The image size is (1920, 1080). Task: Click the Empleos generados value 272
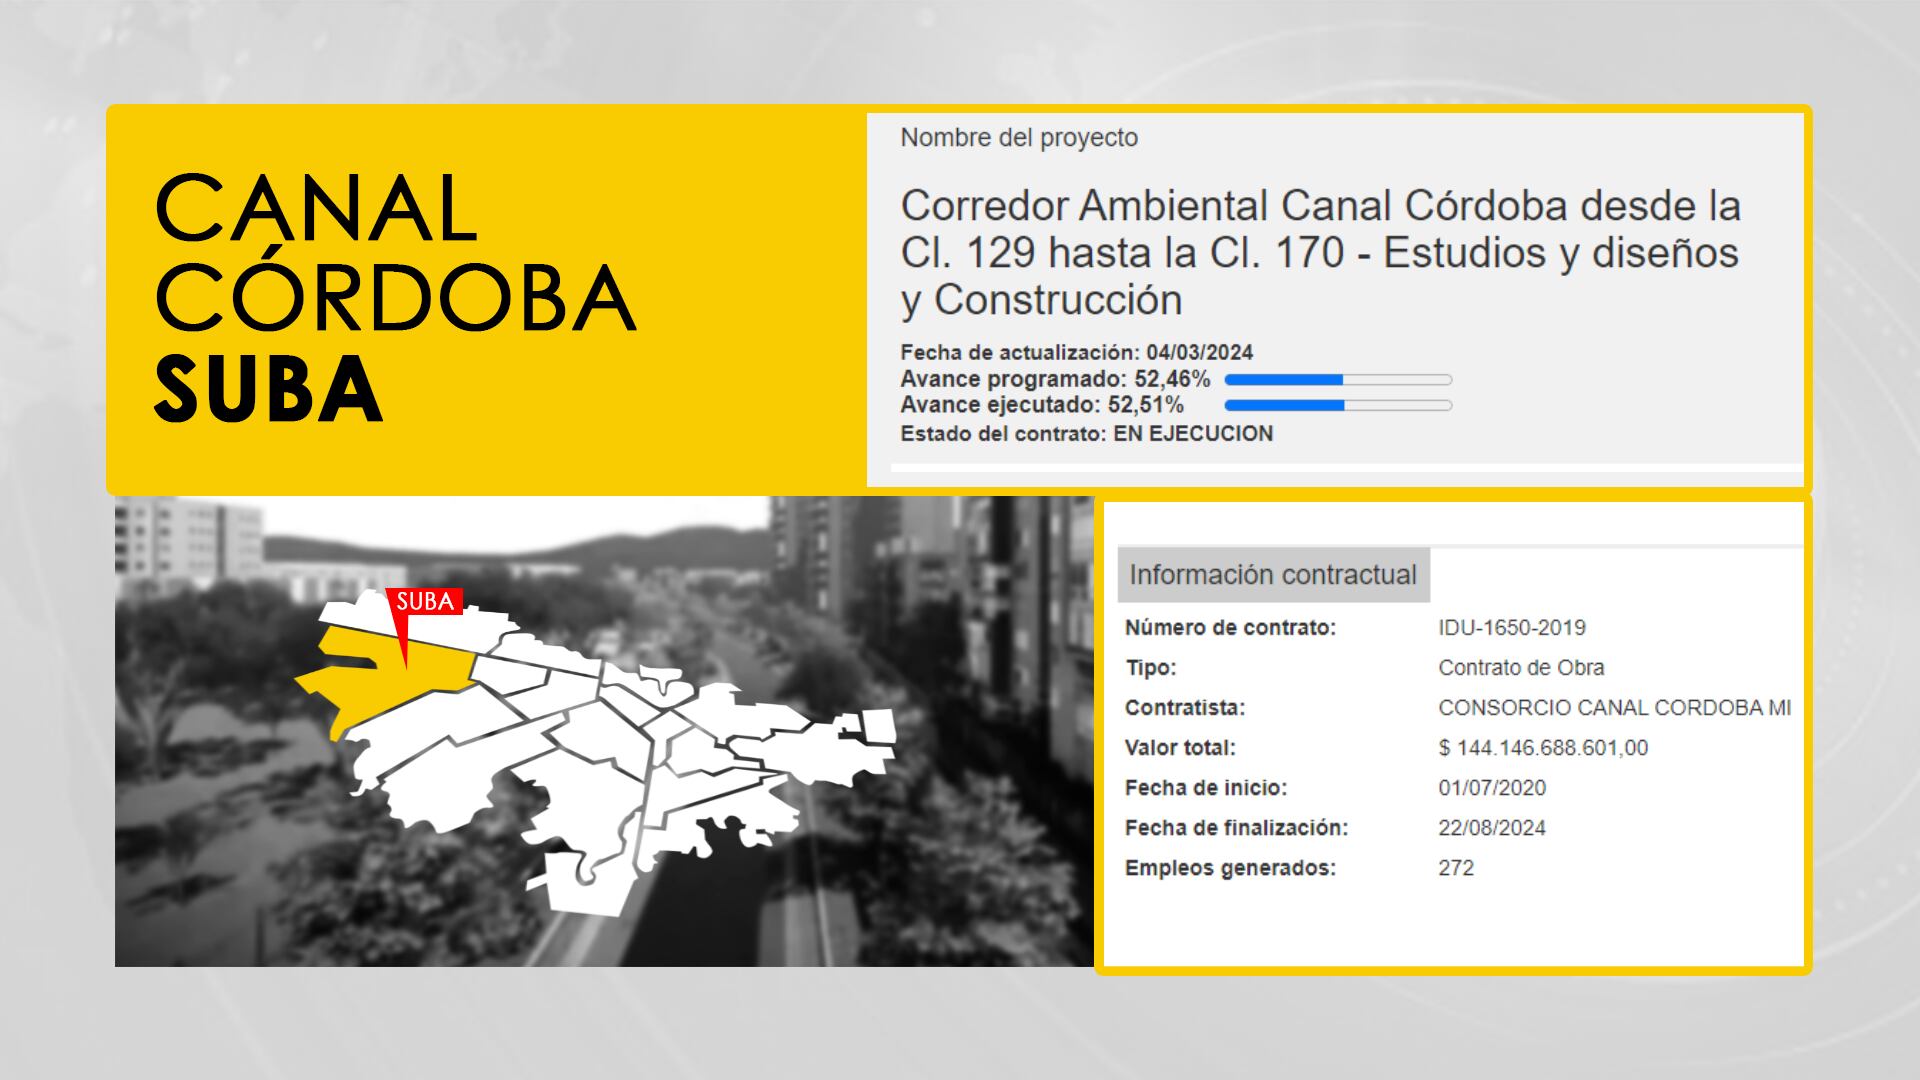click(1455, 868)
